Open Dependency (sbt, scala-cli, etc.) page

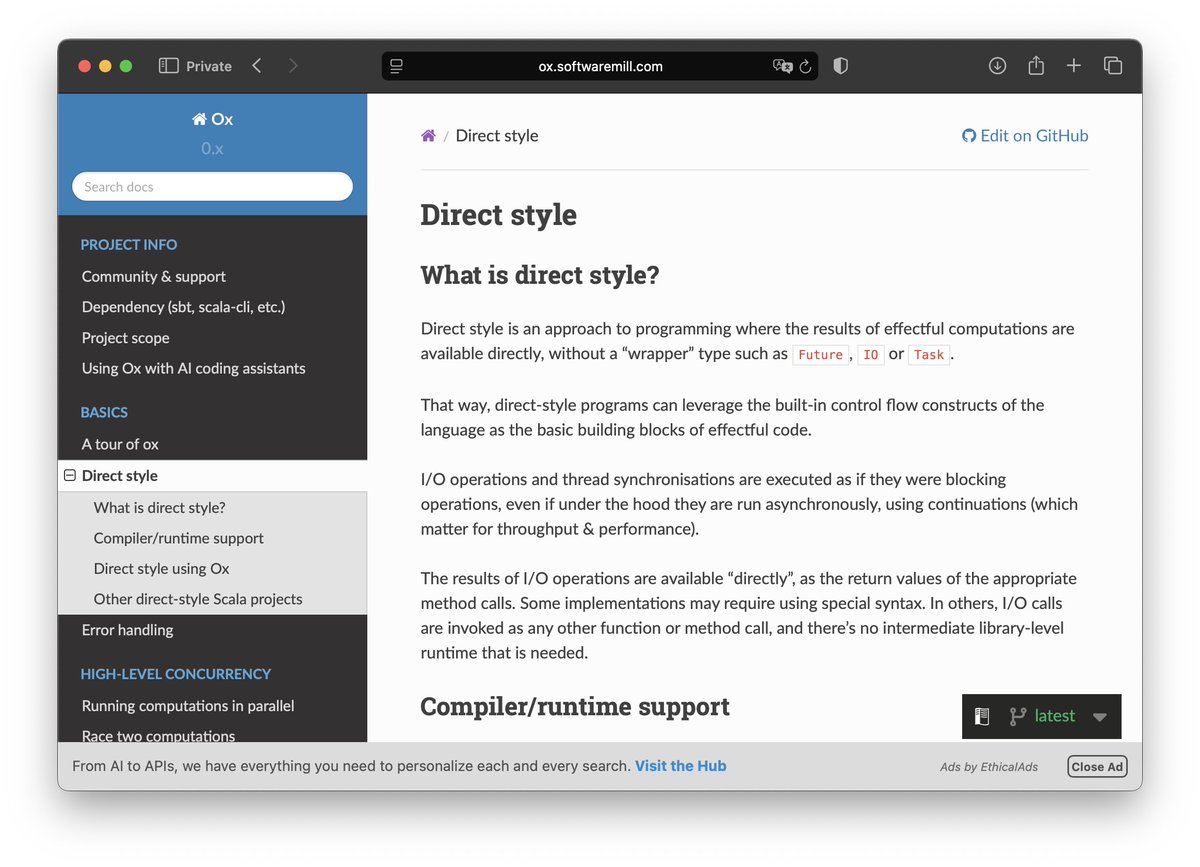coord(183,307)
